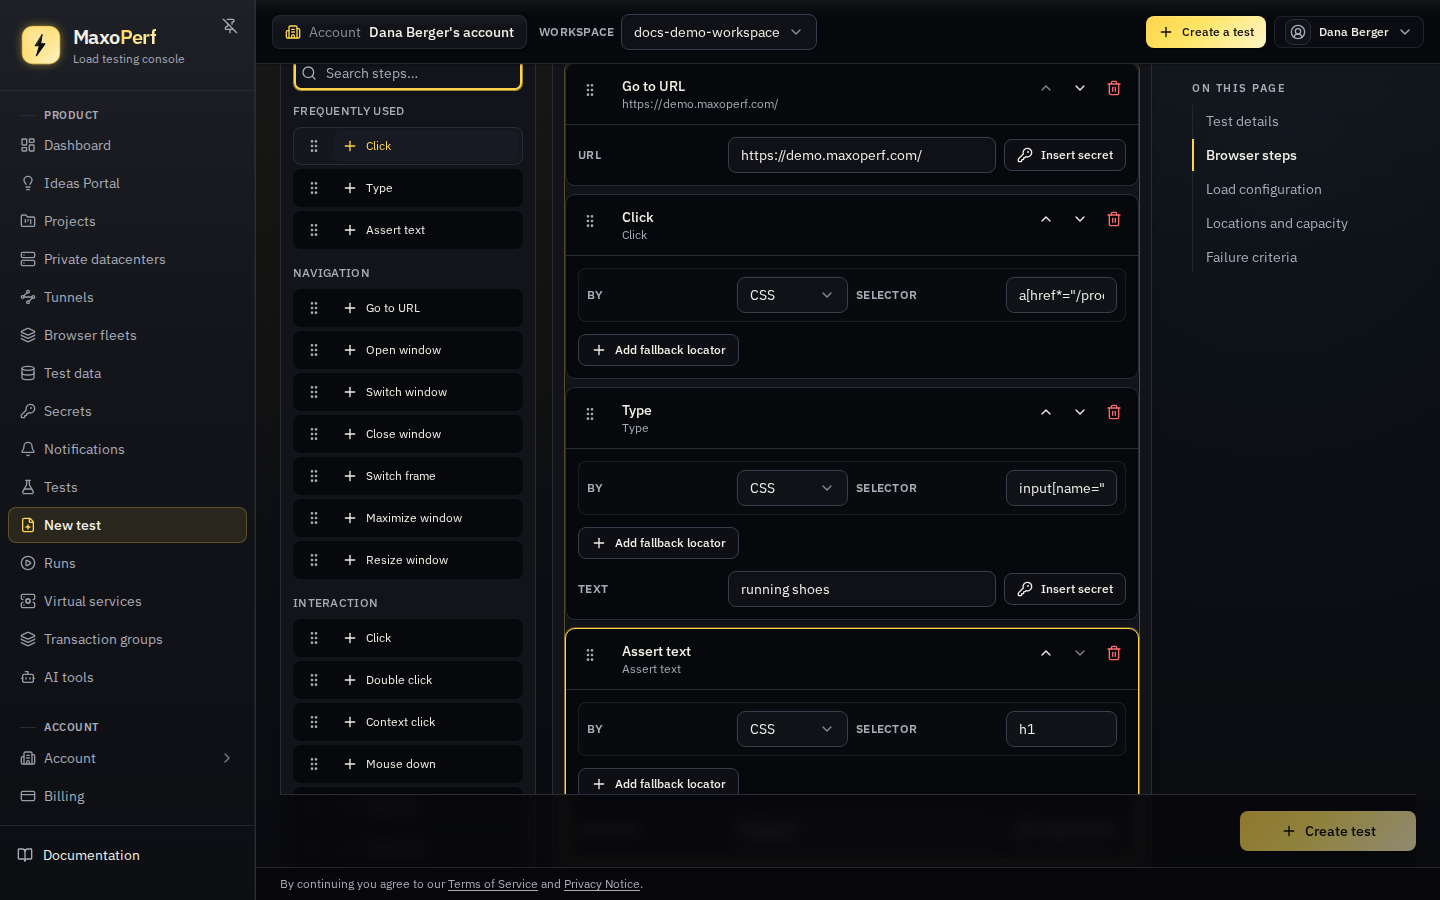Move the Type step up
1440x900 pixels.
[1046, 412]
